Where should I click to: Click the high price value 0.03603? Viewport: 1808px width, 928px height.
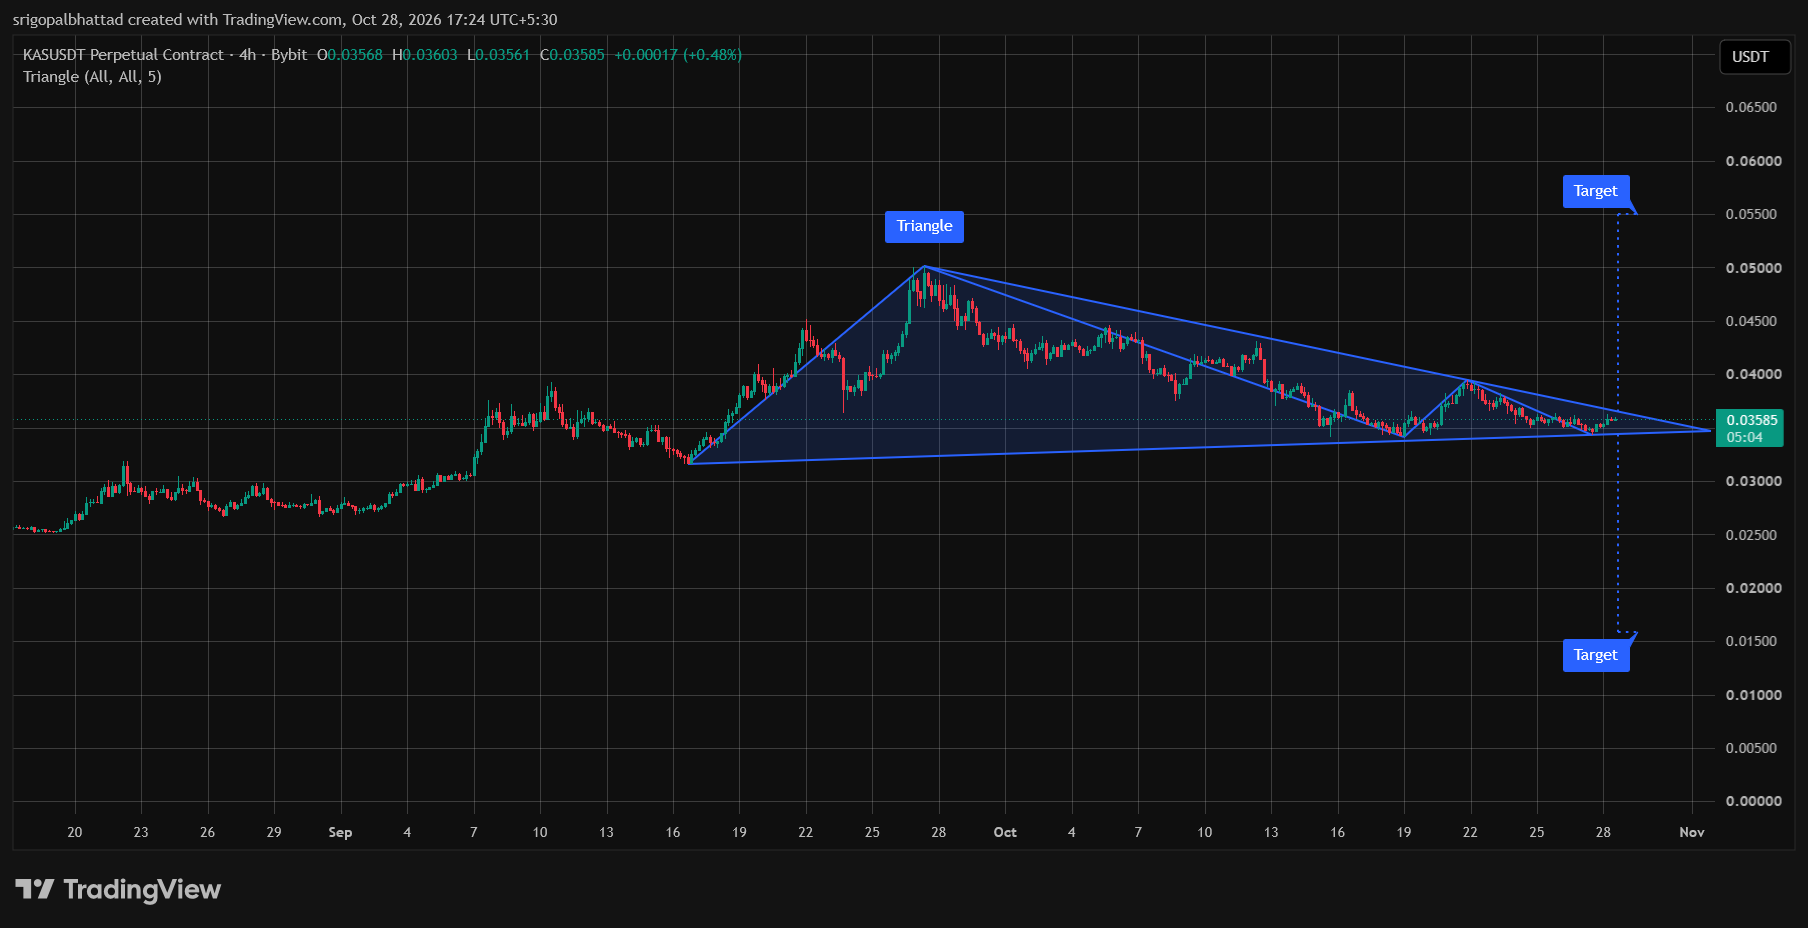(x=430, y=55)
